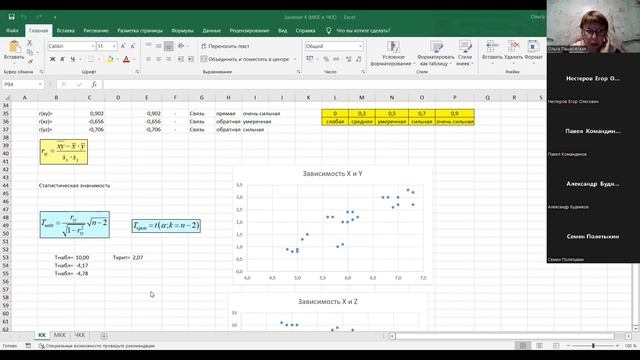Expand the font color dropdown arrow
The width and height of the screenshot is (640, 360).
point(133,59)
